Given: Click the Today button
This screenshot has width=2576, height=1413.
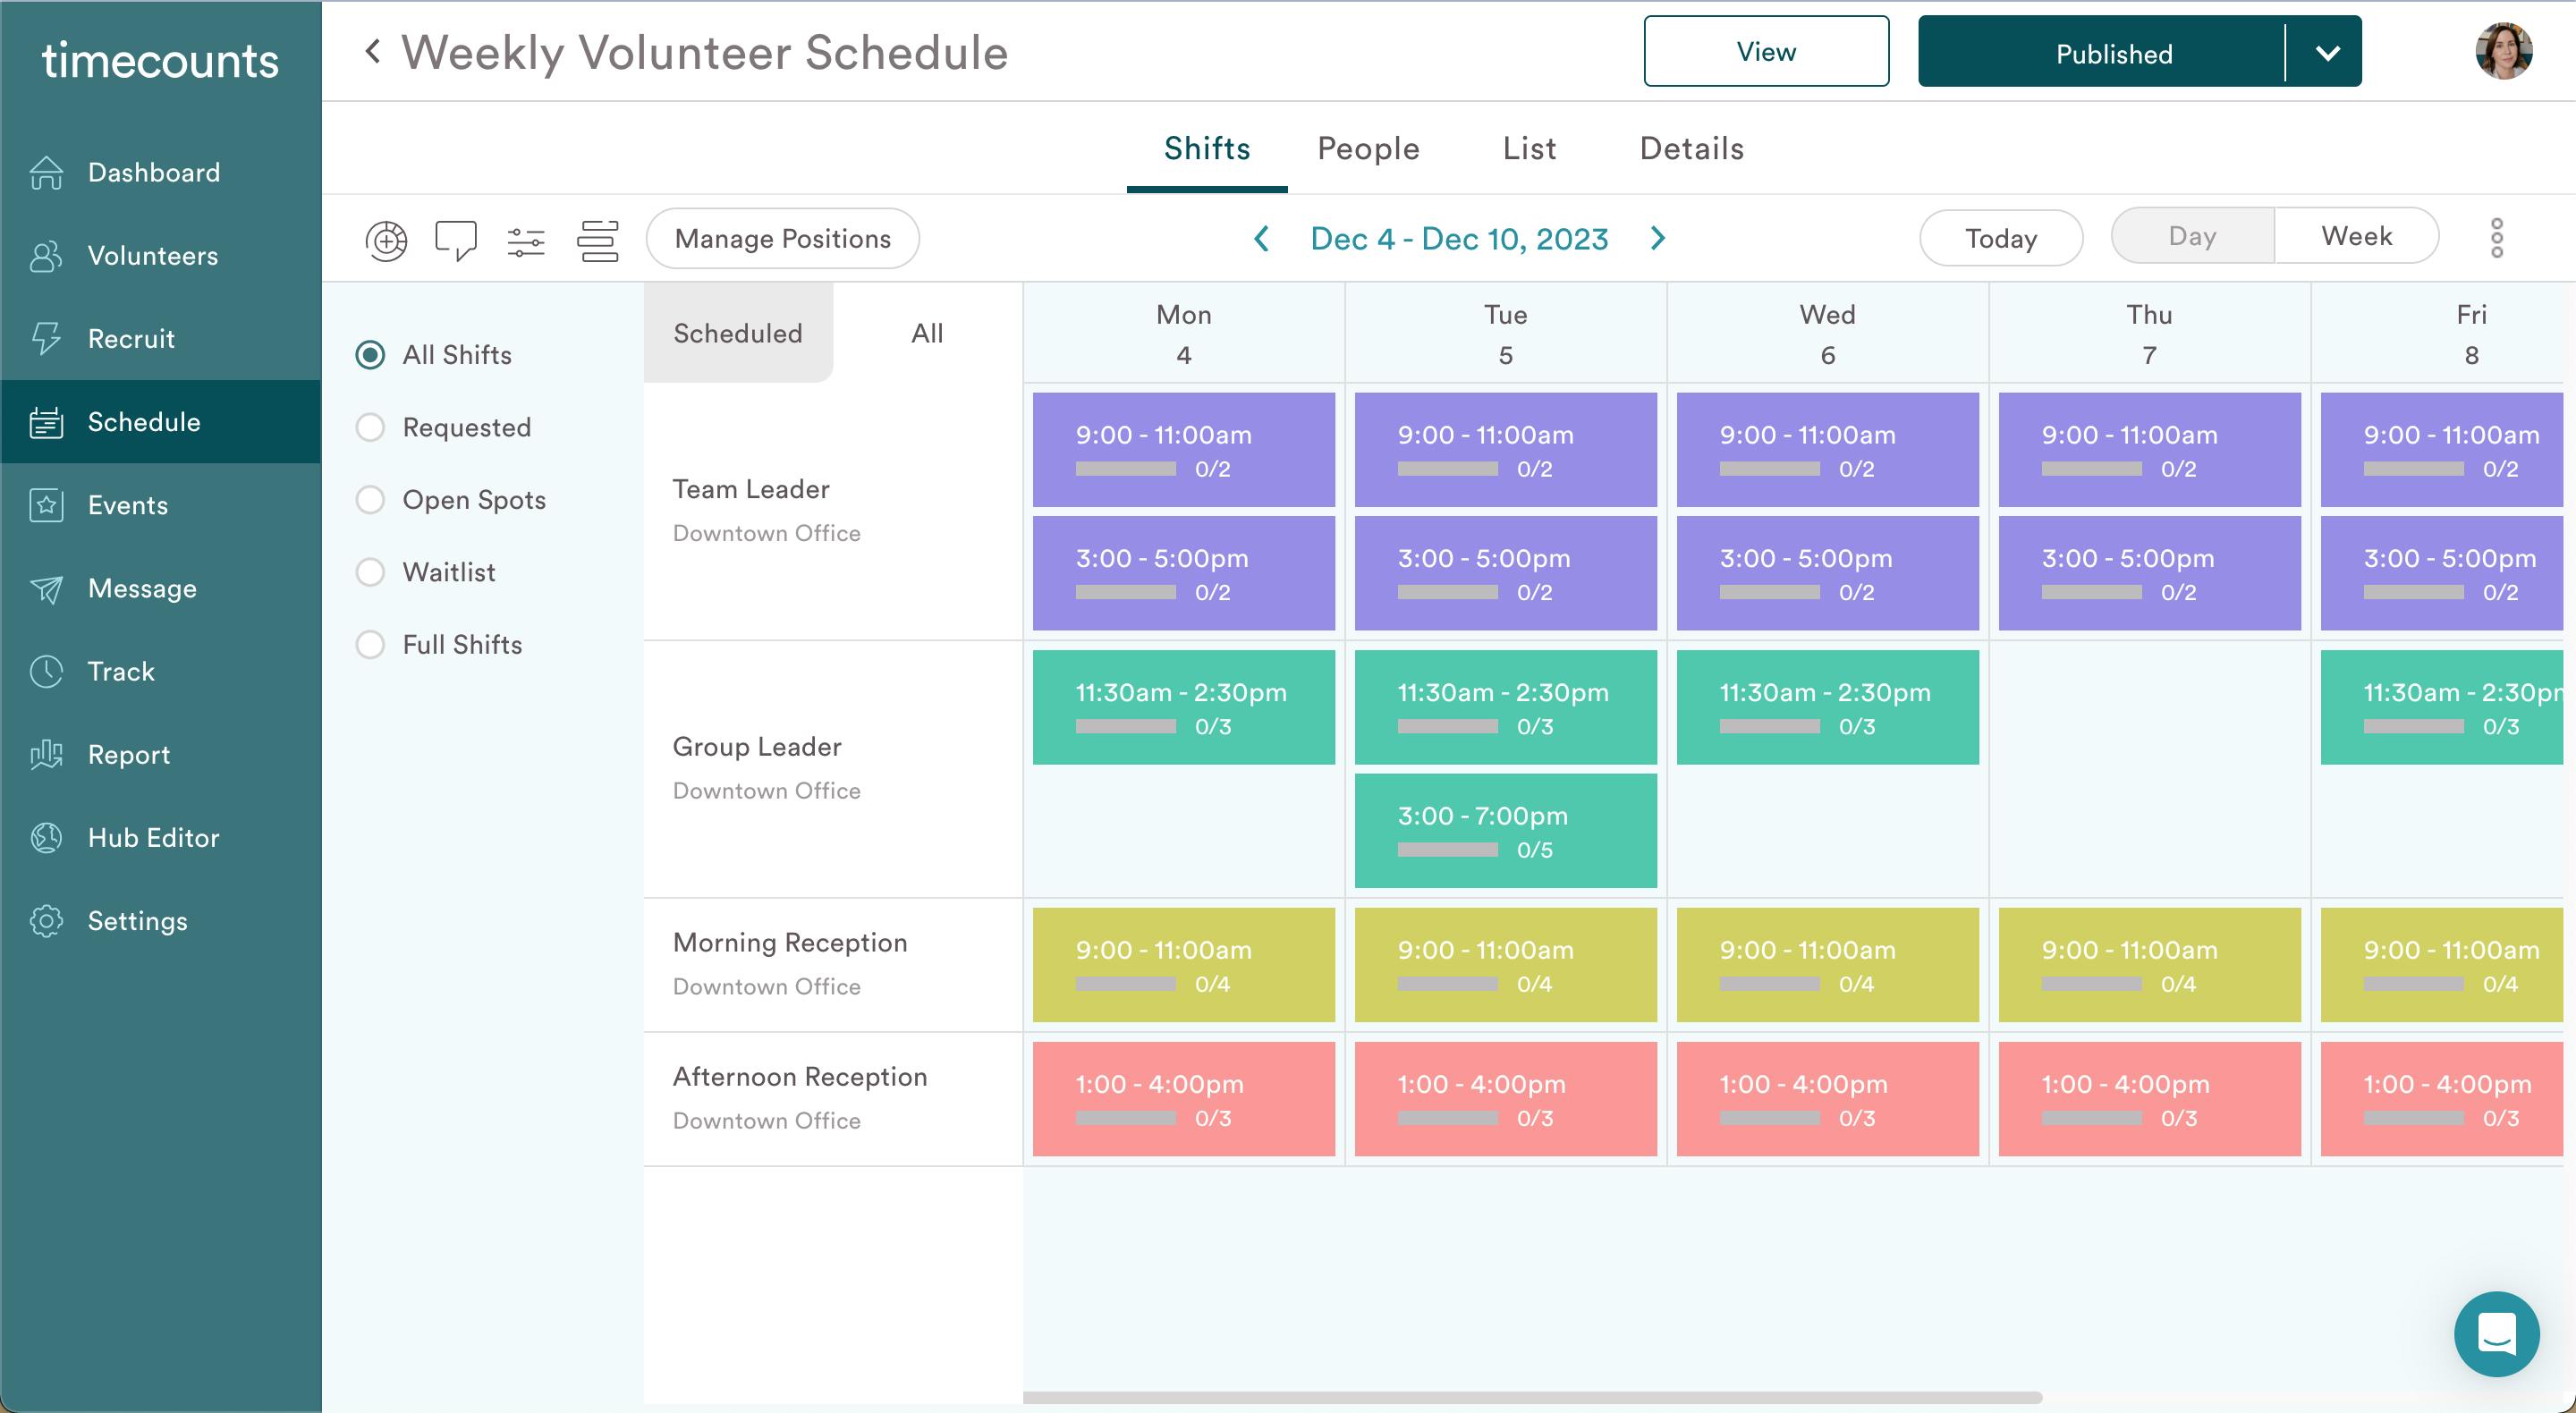Looking at the screenshot, I should pyautogui.click(x=2001, y=238).
